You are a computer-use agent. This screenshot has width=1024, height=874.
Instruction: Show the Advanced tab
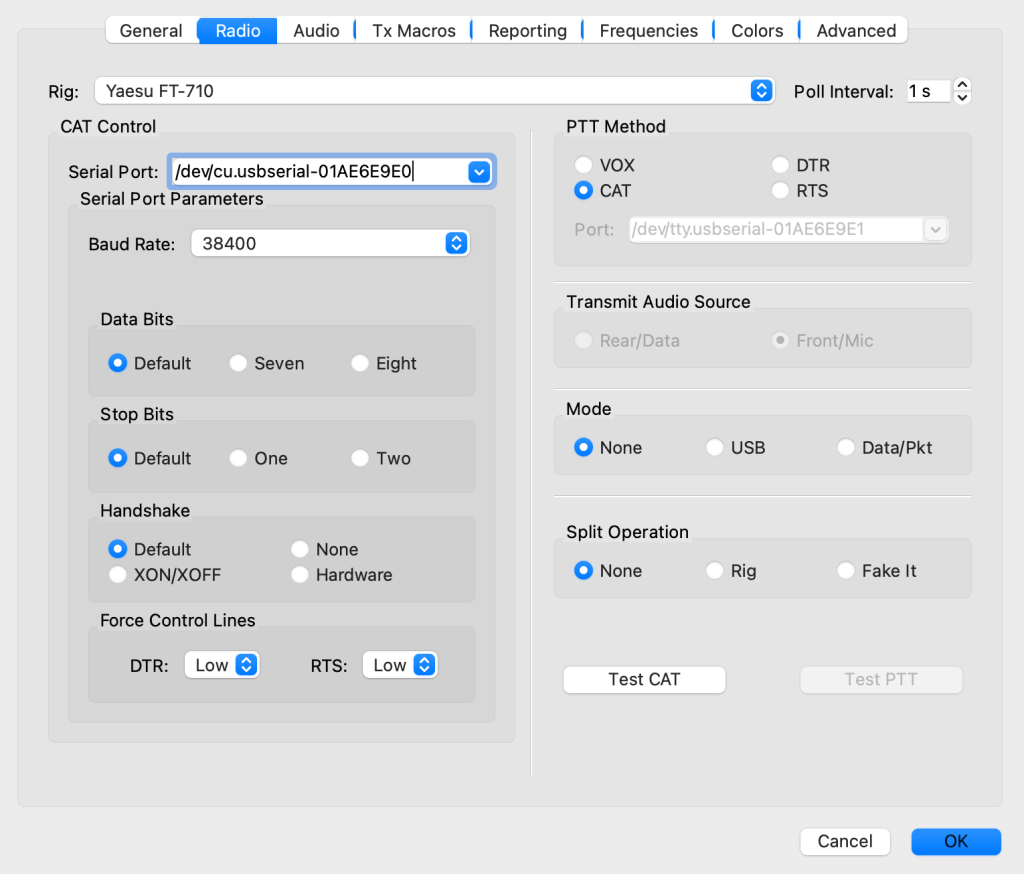pos(856,31)
